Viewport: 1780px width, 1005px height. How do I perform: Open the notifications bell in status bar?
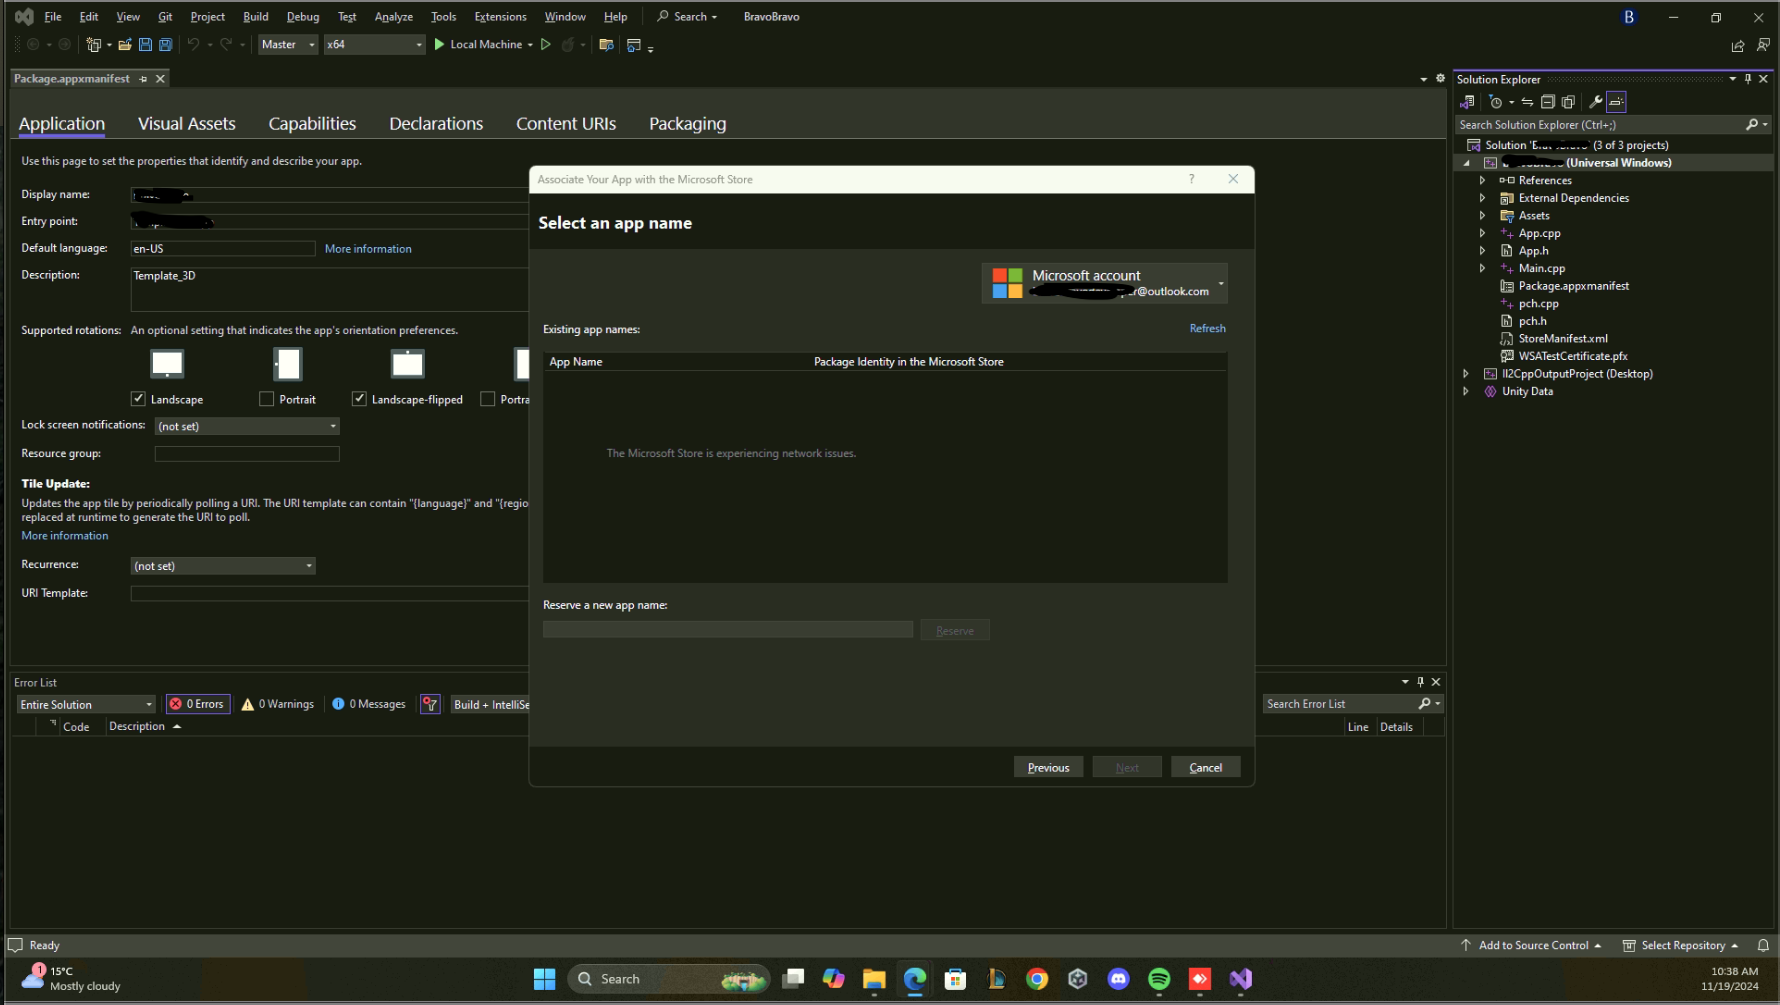coord(1763,945)
